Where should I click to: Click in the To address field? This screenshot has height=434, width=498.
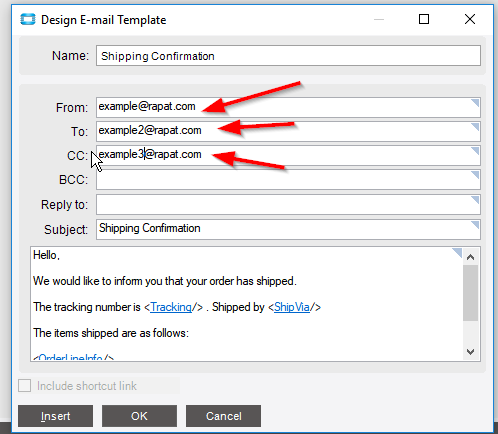click(x=288, y=131)
